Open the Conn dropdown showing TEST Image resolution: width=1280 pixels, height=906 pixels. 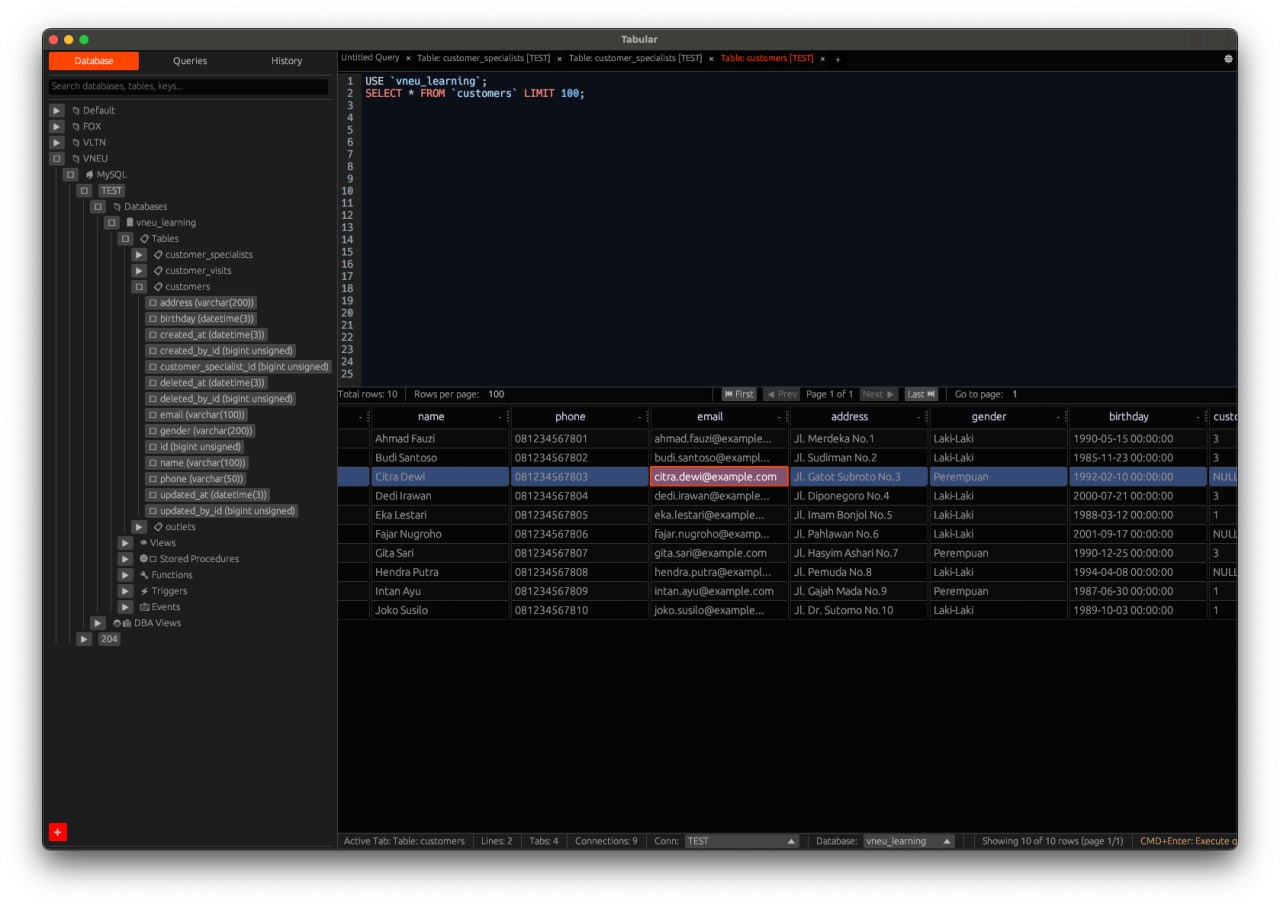coord(740,841)
